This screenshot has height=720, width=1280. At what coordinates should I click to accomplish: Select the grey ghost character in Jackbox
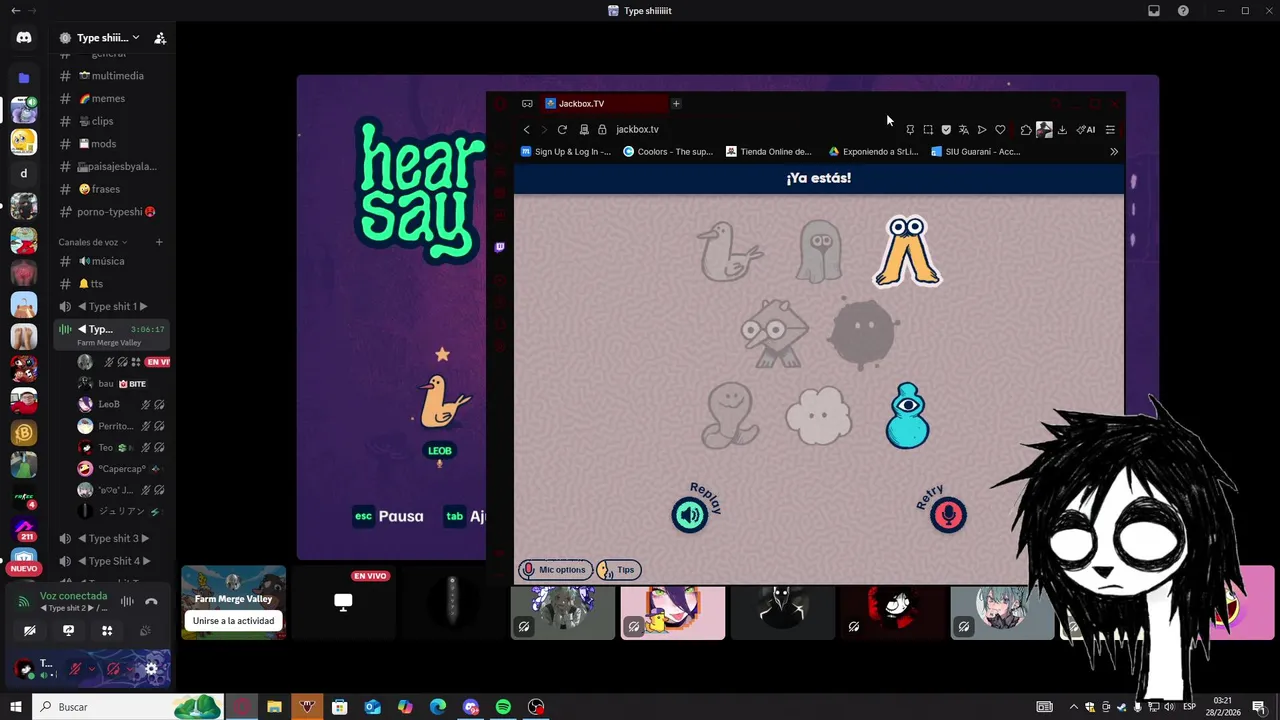819,251
